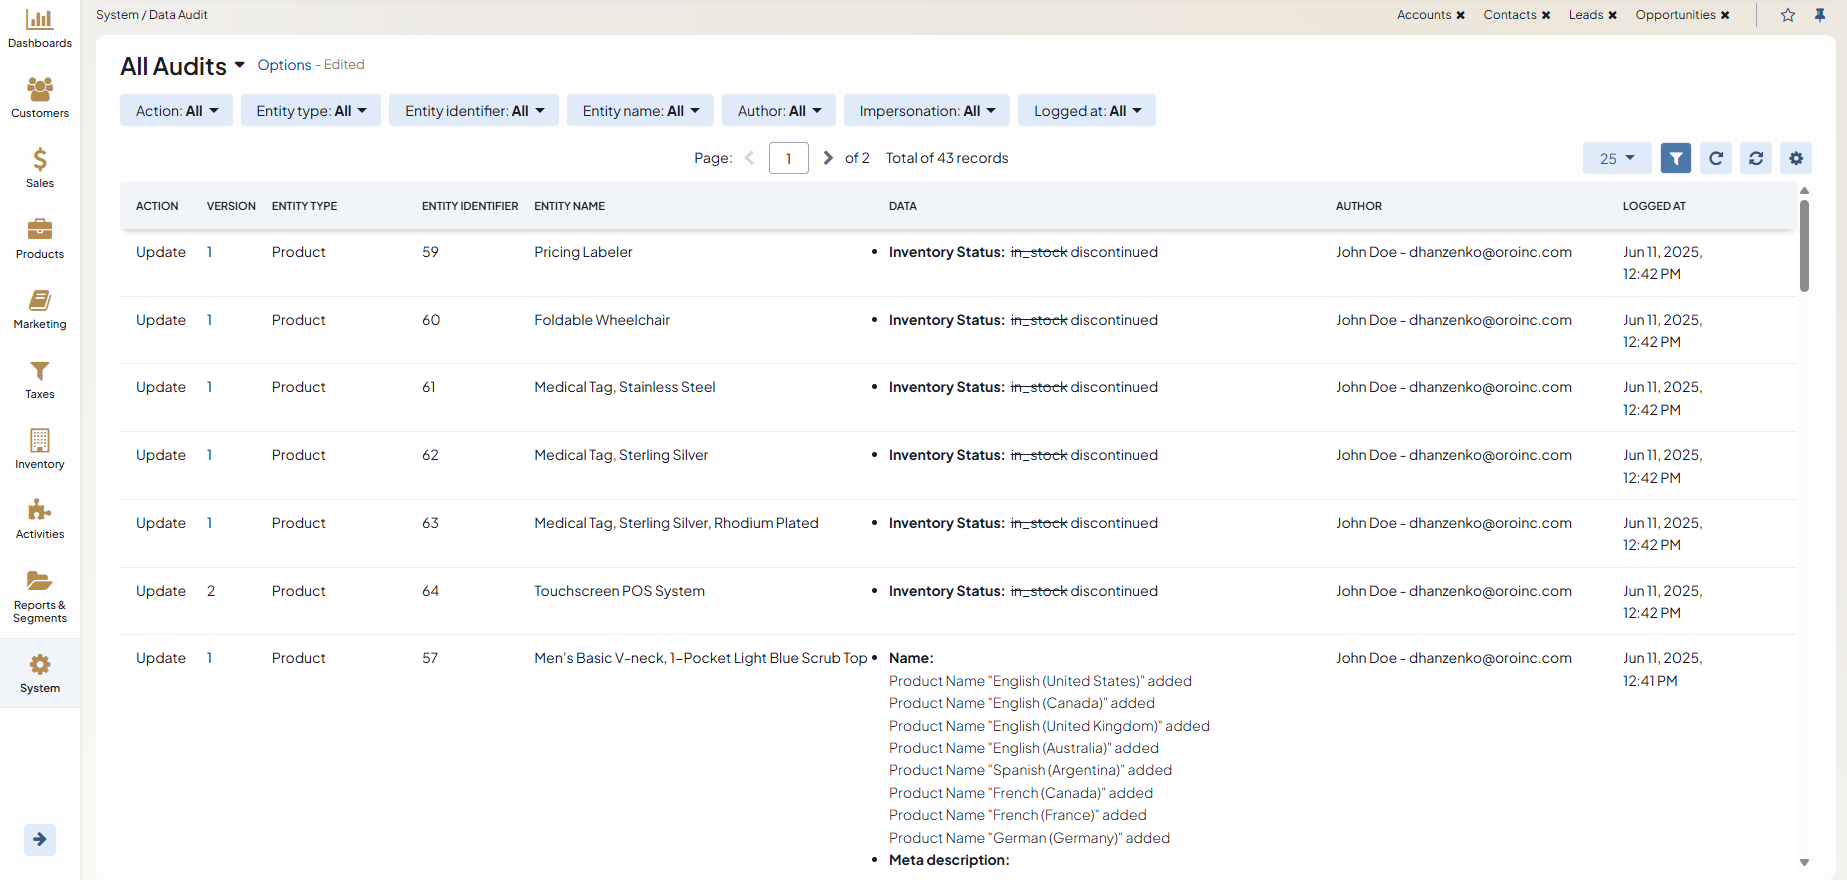Expand the Action filter dropdown

tap(176, 111)
